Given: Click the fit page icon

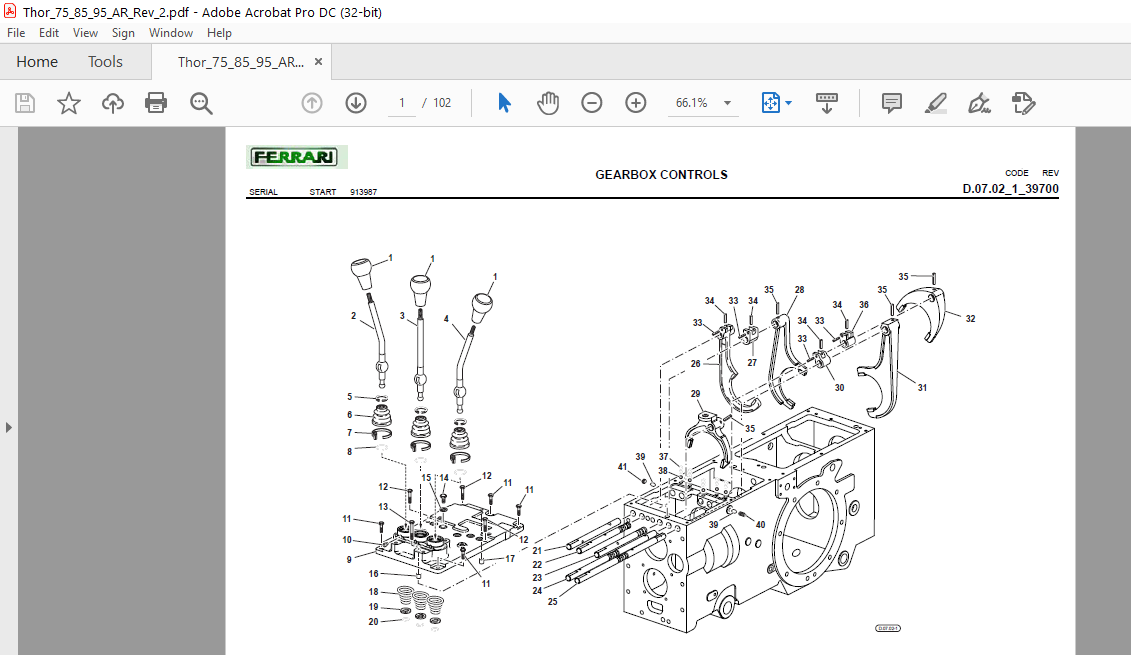Looking at the screenshot, I should click(770, 103).
